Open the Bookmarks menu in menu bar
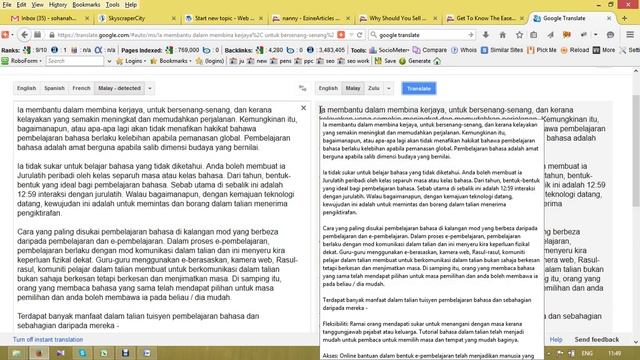 coord(86,5)
